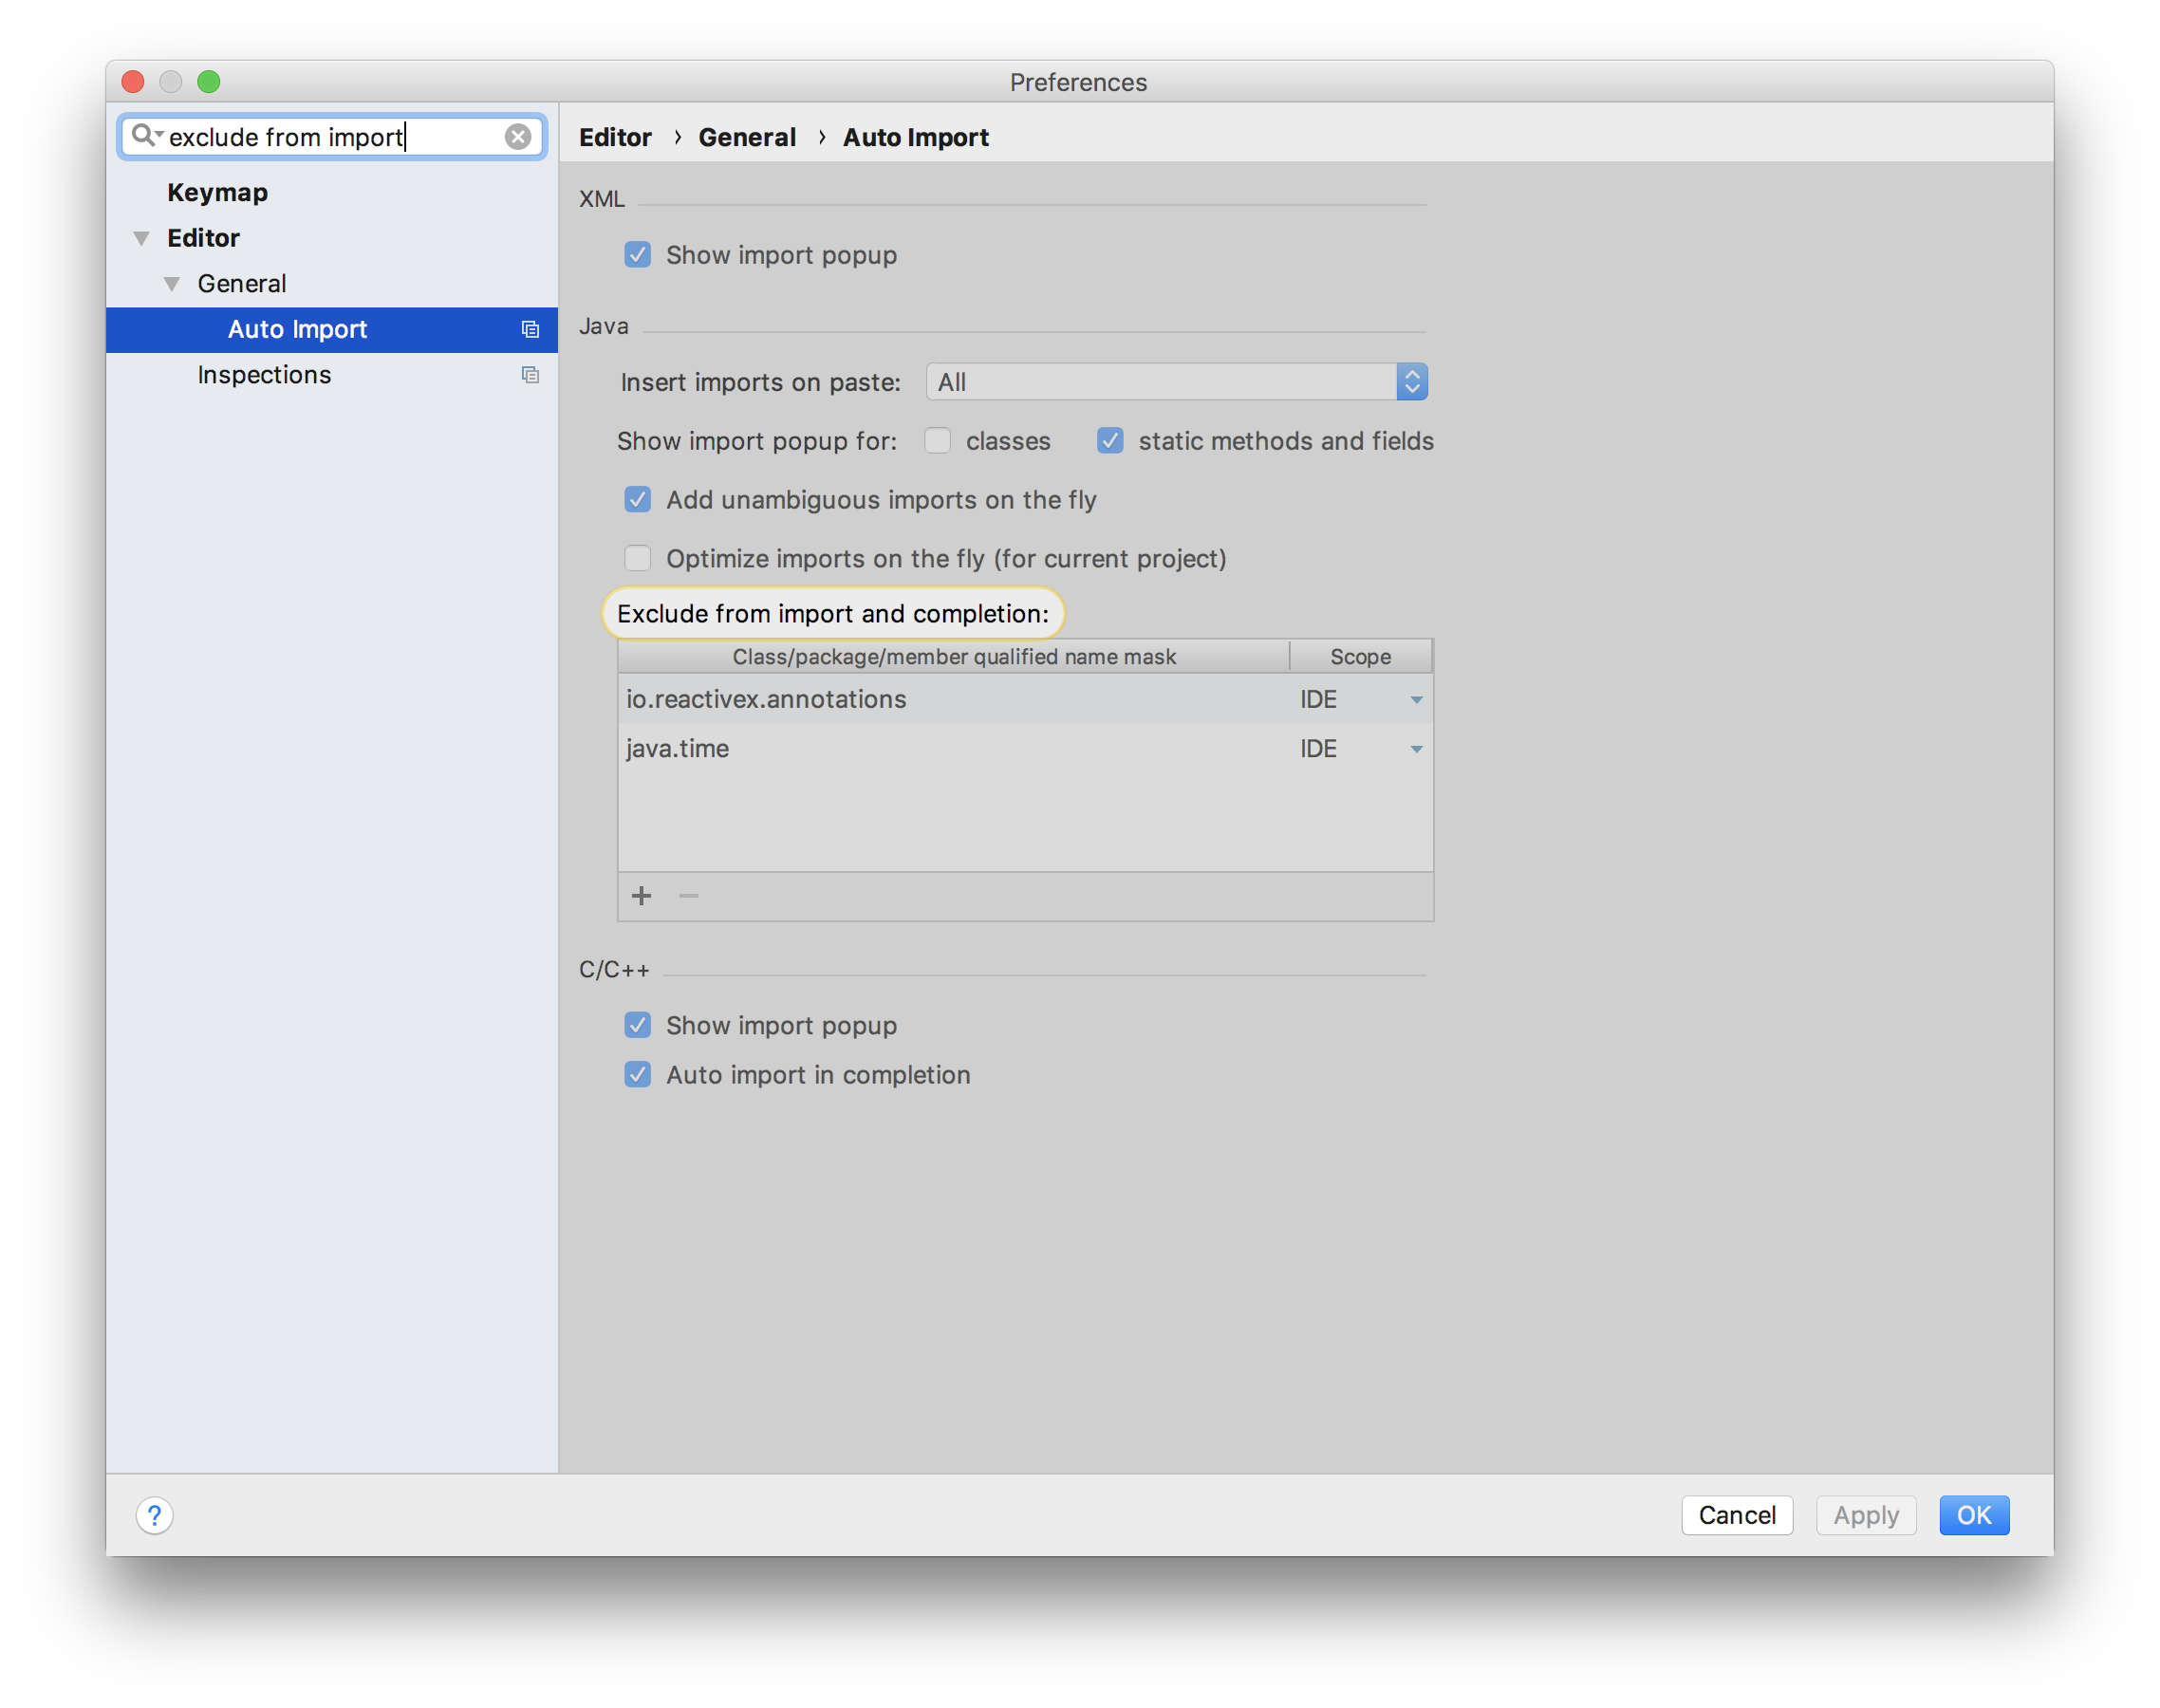The height and width of the screenshot is (1708, 2160).
Task: Click the Cancel button
Action: coord(1736,1515)
